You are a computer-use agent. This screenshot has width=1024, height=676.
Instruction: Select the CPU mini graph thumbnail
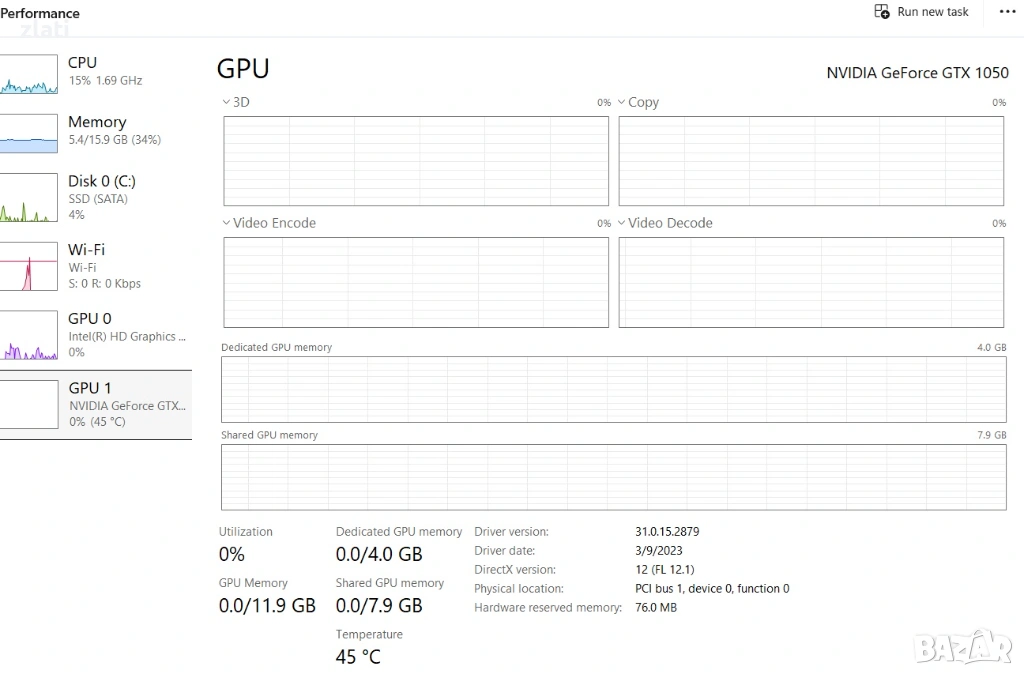pyautogui.click(x=29, y=72)
